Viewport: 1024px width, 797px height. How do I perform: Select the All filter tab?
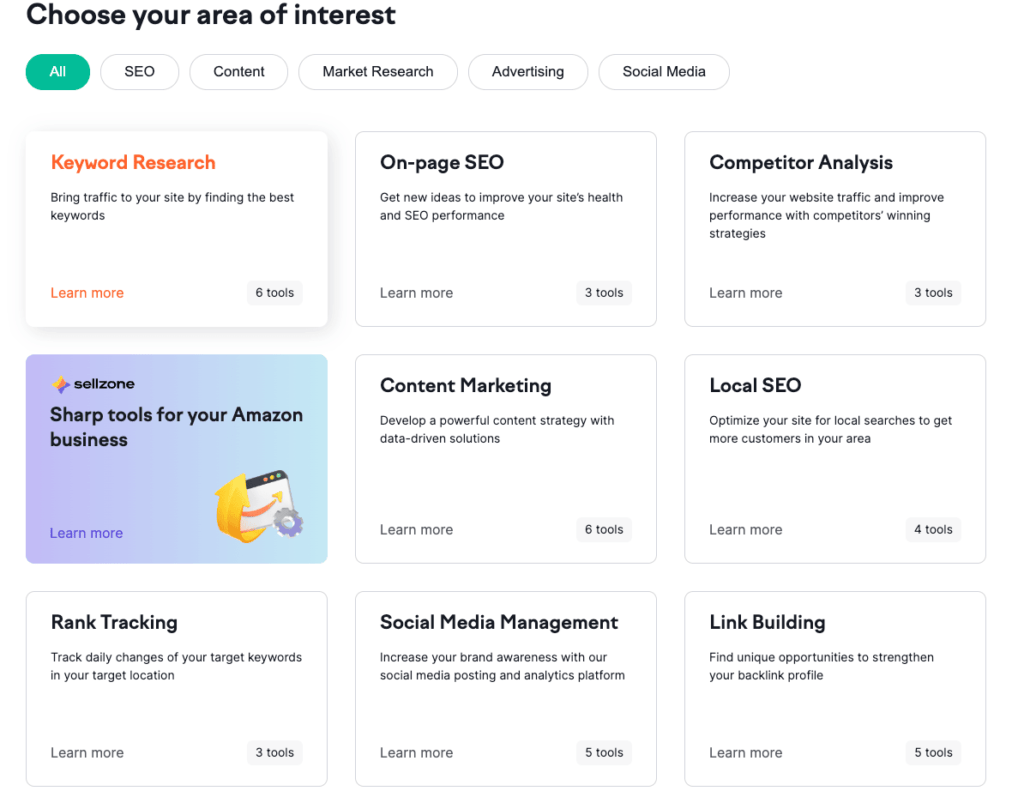[x=58, y=72]
